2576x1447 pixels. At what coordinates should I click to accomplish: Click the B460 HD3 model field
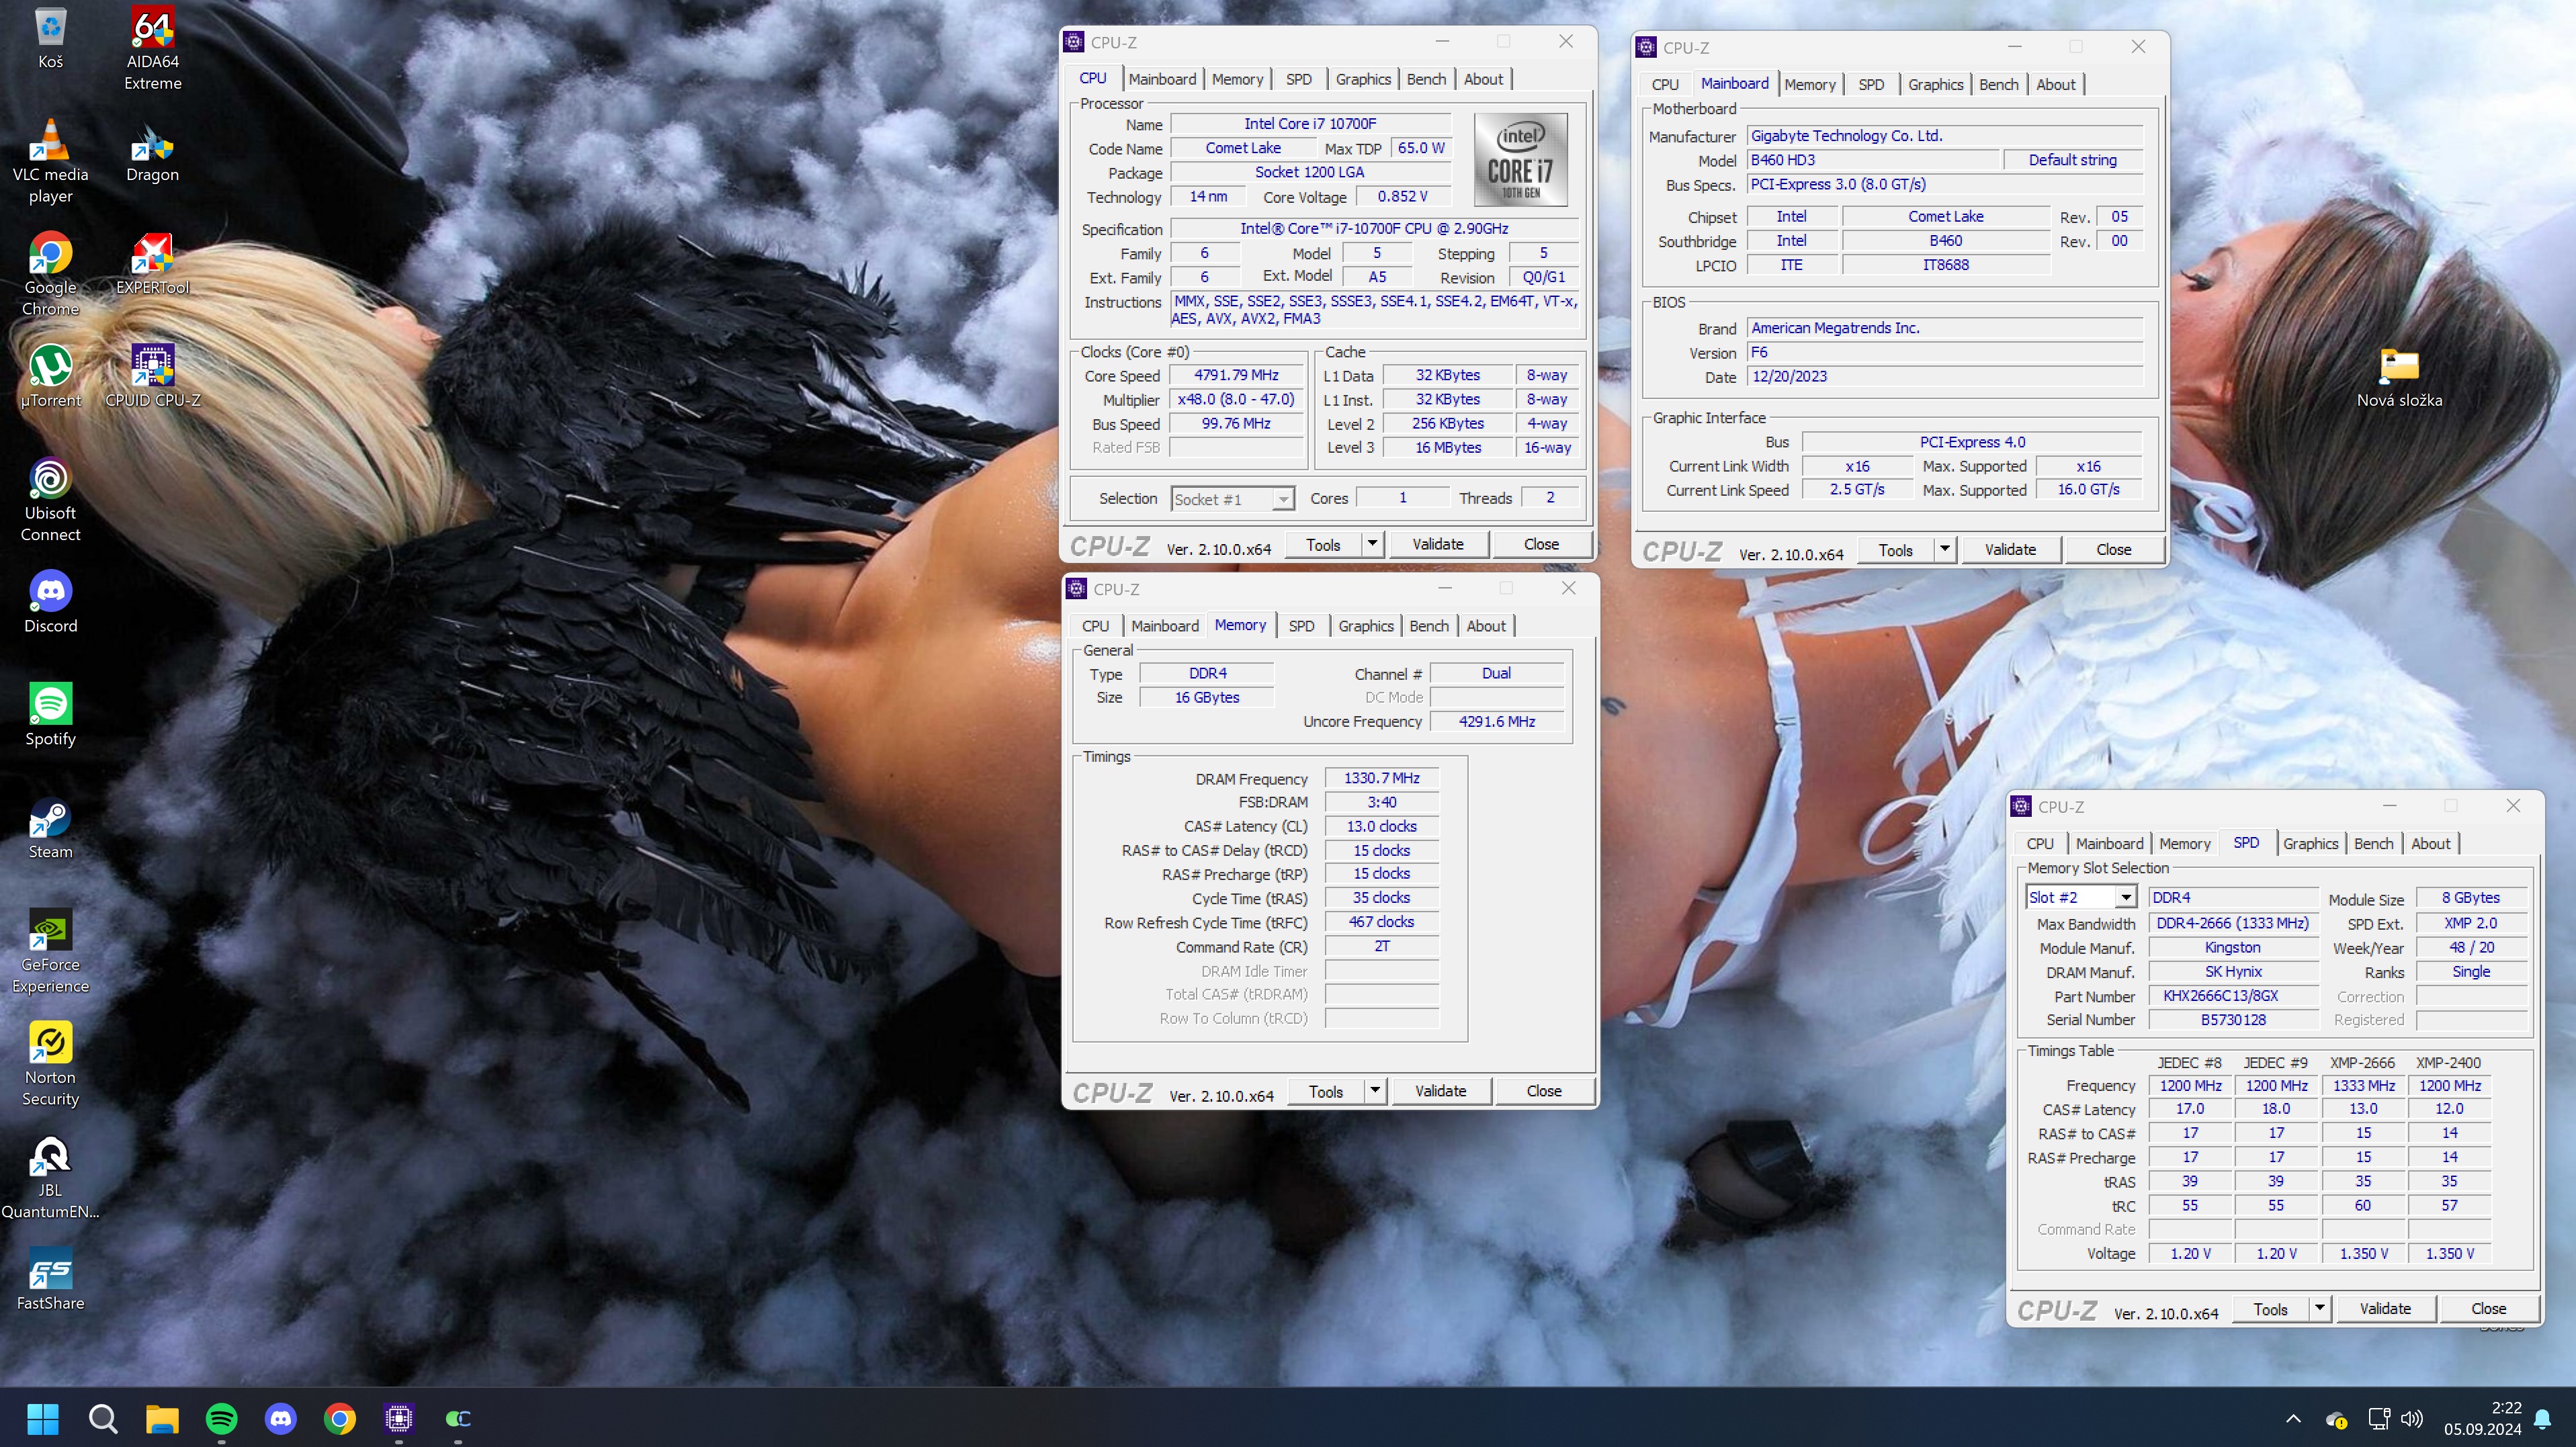coord(1873,160)
